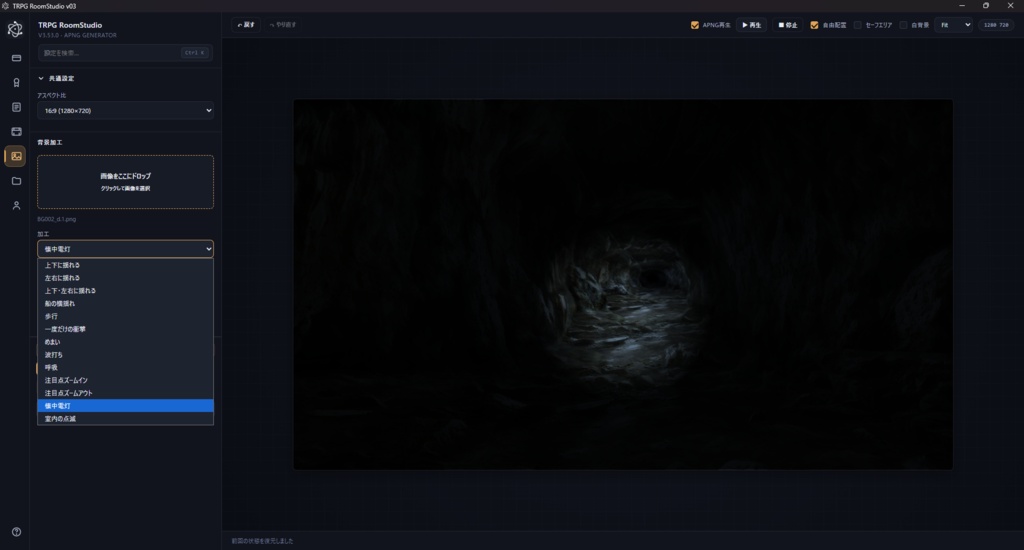Choose 歩行 option

pos(125,316)
